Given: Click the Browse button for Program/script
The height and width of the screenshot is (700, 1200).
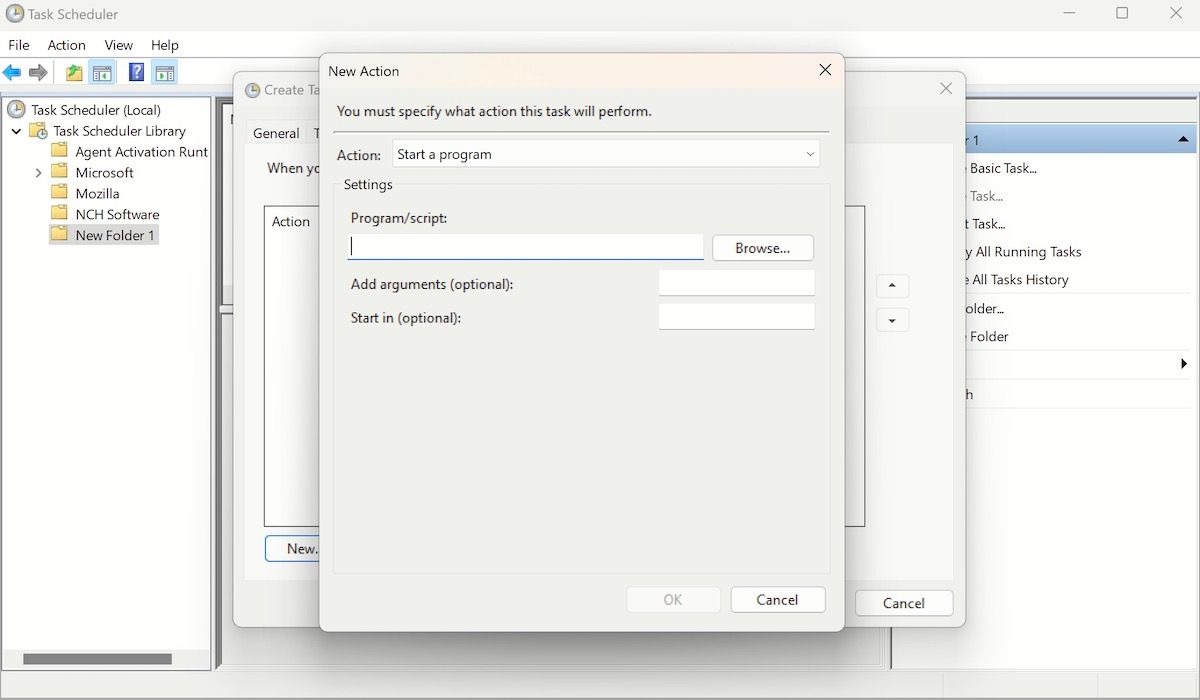Looking at the screenshot, I should coord(762,247).
